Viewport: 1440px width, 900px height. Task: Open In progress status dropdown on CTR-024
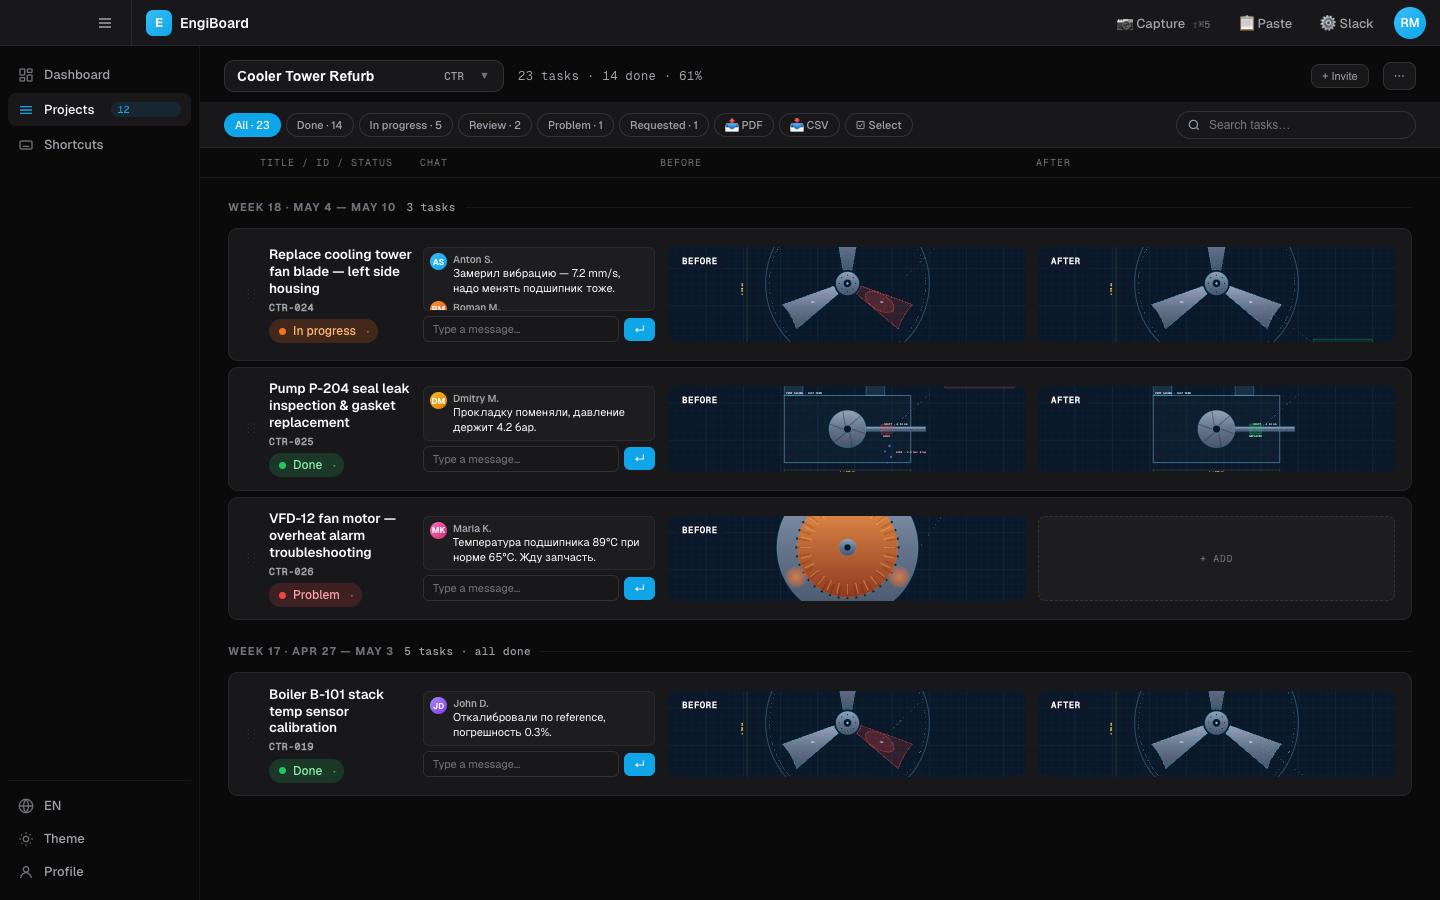click(x=323, y=331)
